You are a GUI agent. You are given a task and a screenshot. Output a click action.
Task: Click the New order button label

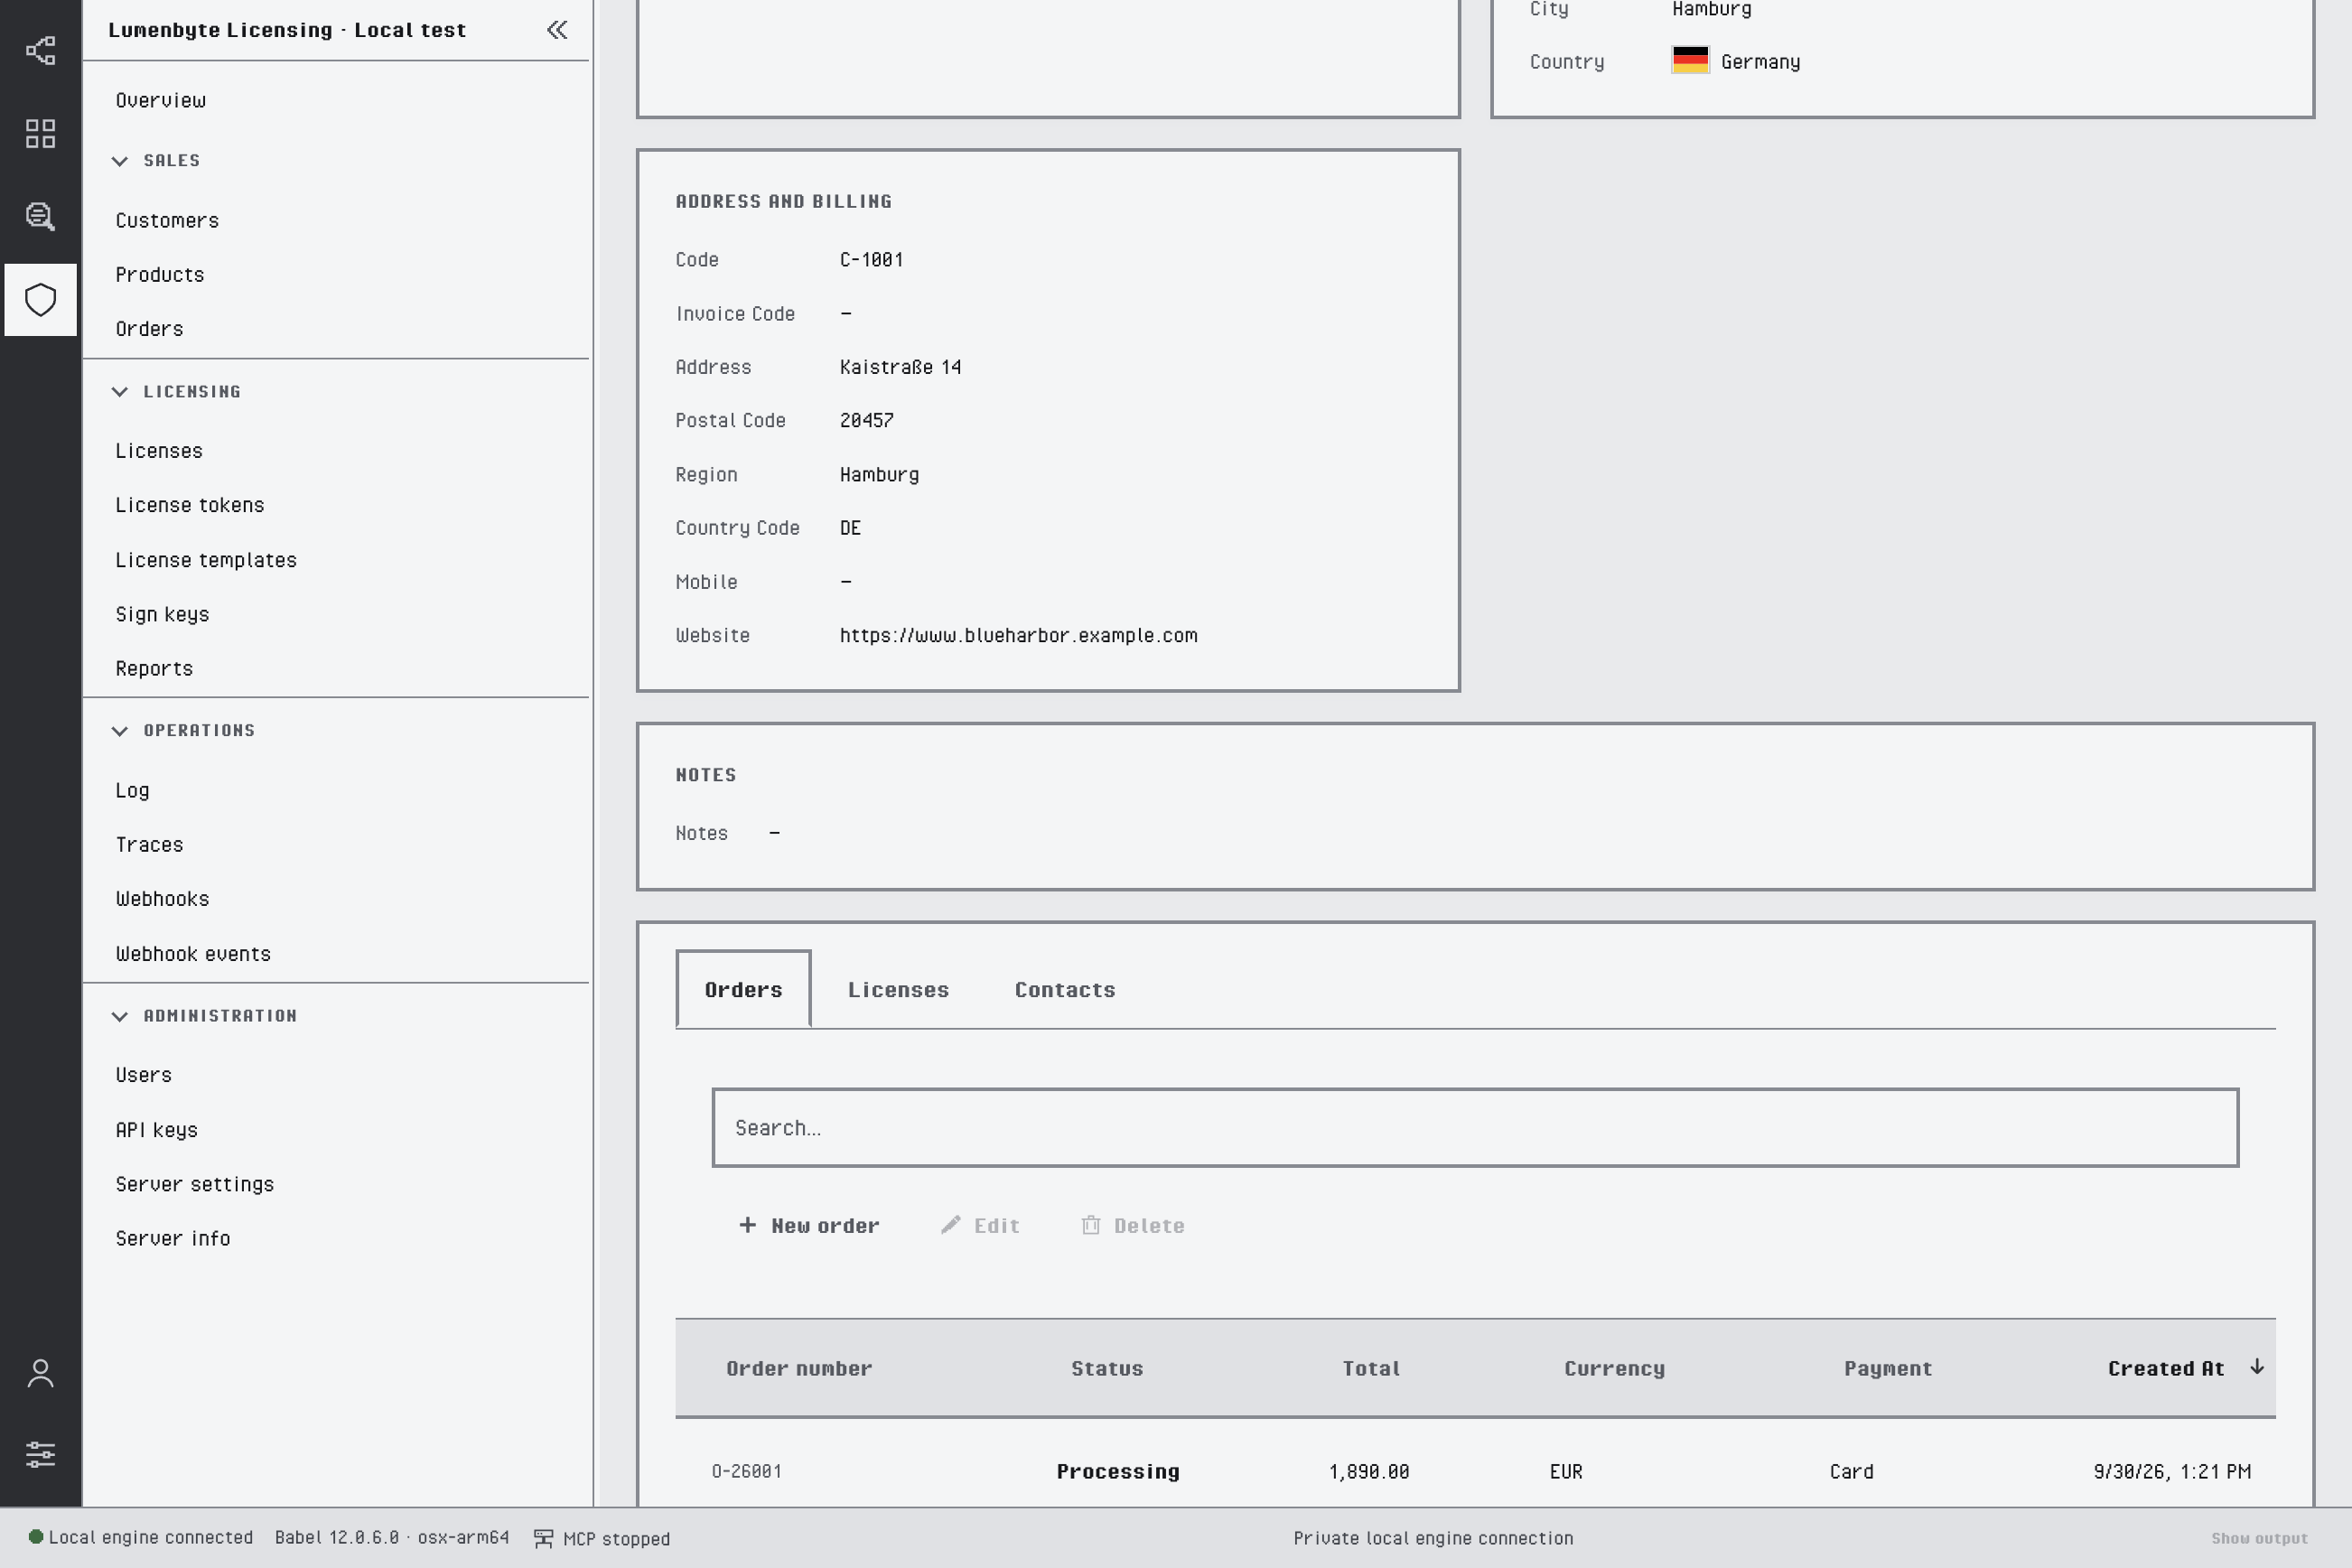click(x=825, y=1225)
